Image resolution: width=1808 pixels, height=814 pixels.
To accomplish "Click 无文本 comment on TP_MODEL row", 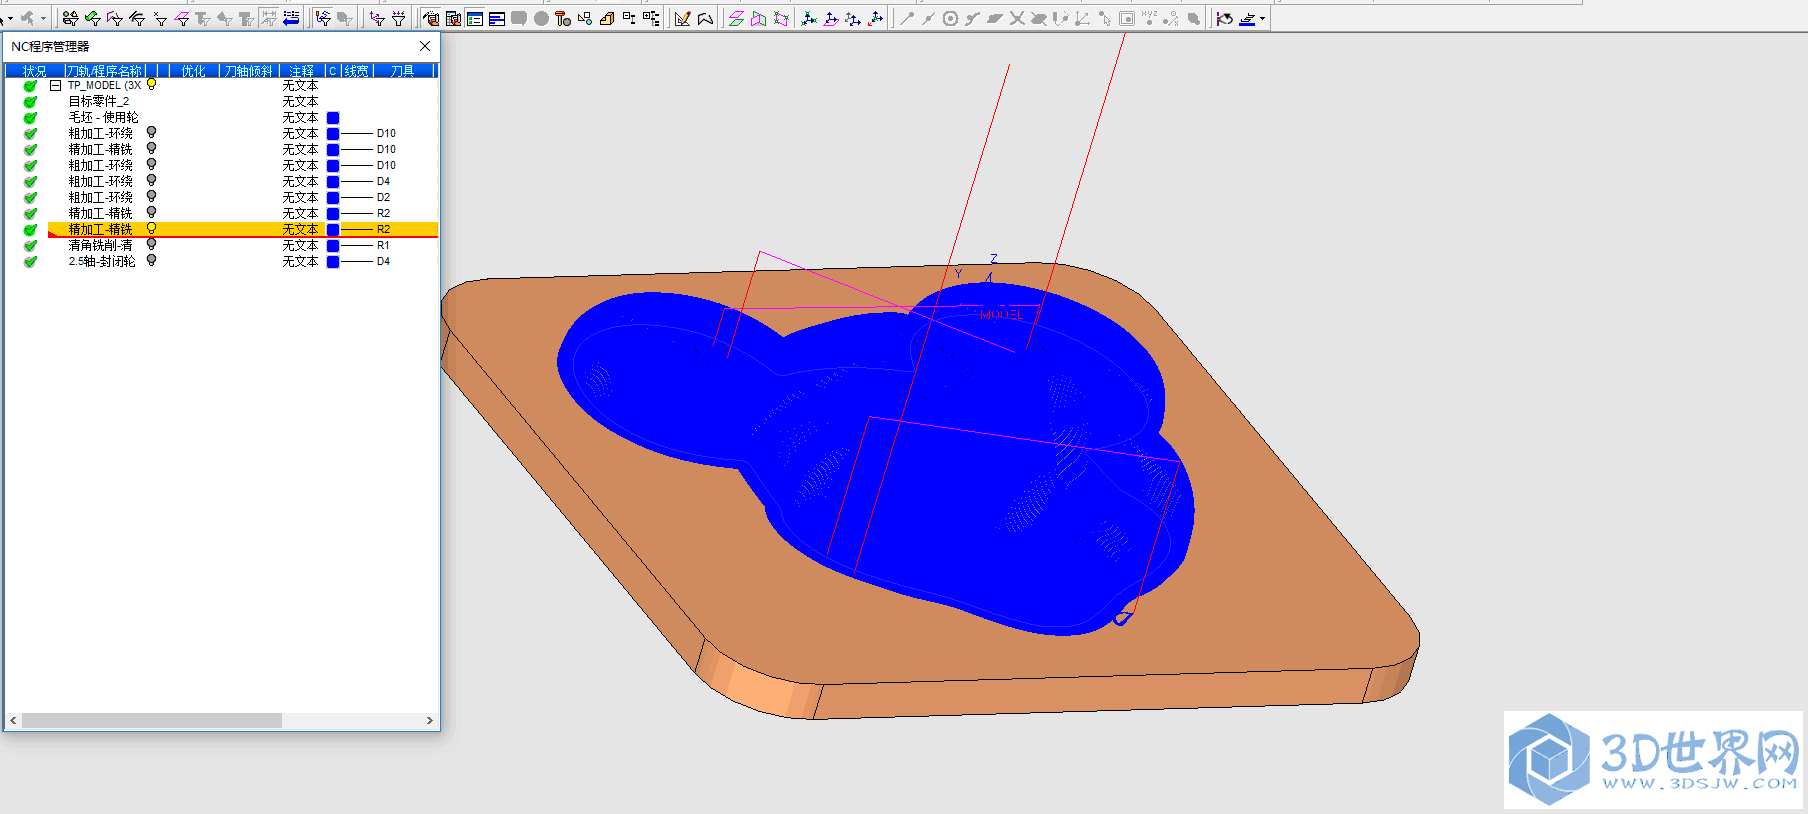I will [x=300, y=85].
